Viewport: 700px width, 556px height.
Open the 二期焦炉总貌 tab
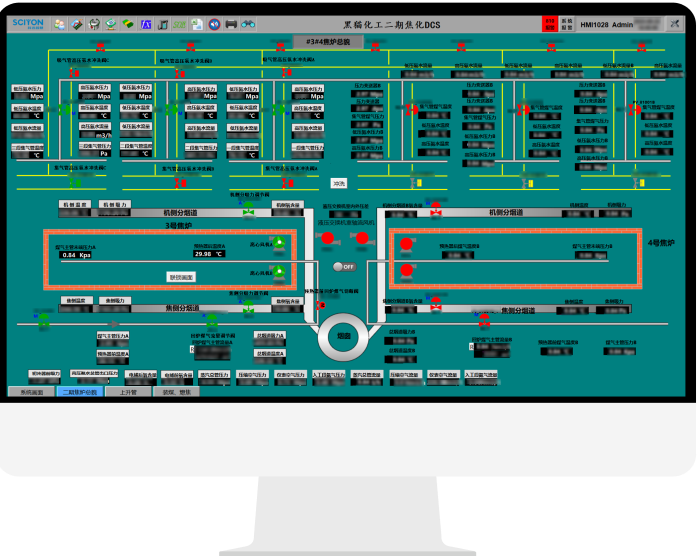coord(80,392)
